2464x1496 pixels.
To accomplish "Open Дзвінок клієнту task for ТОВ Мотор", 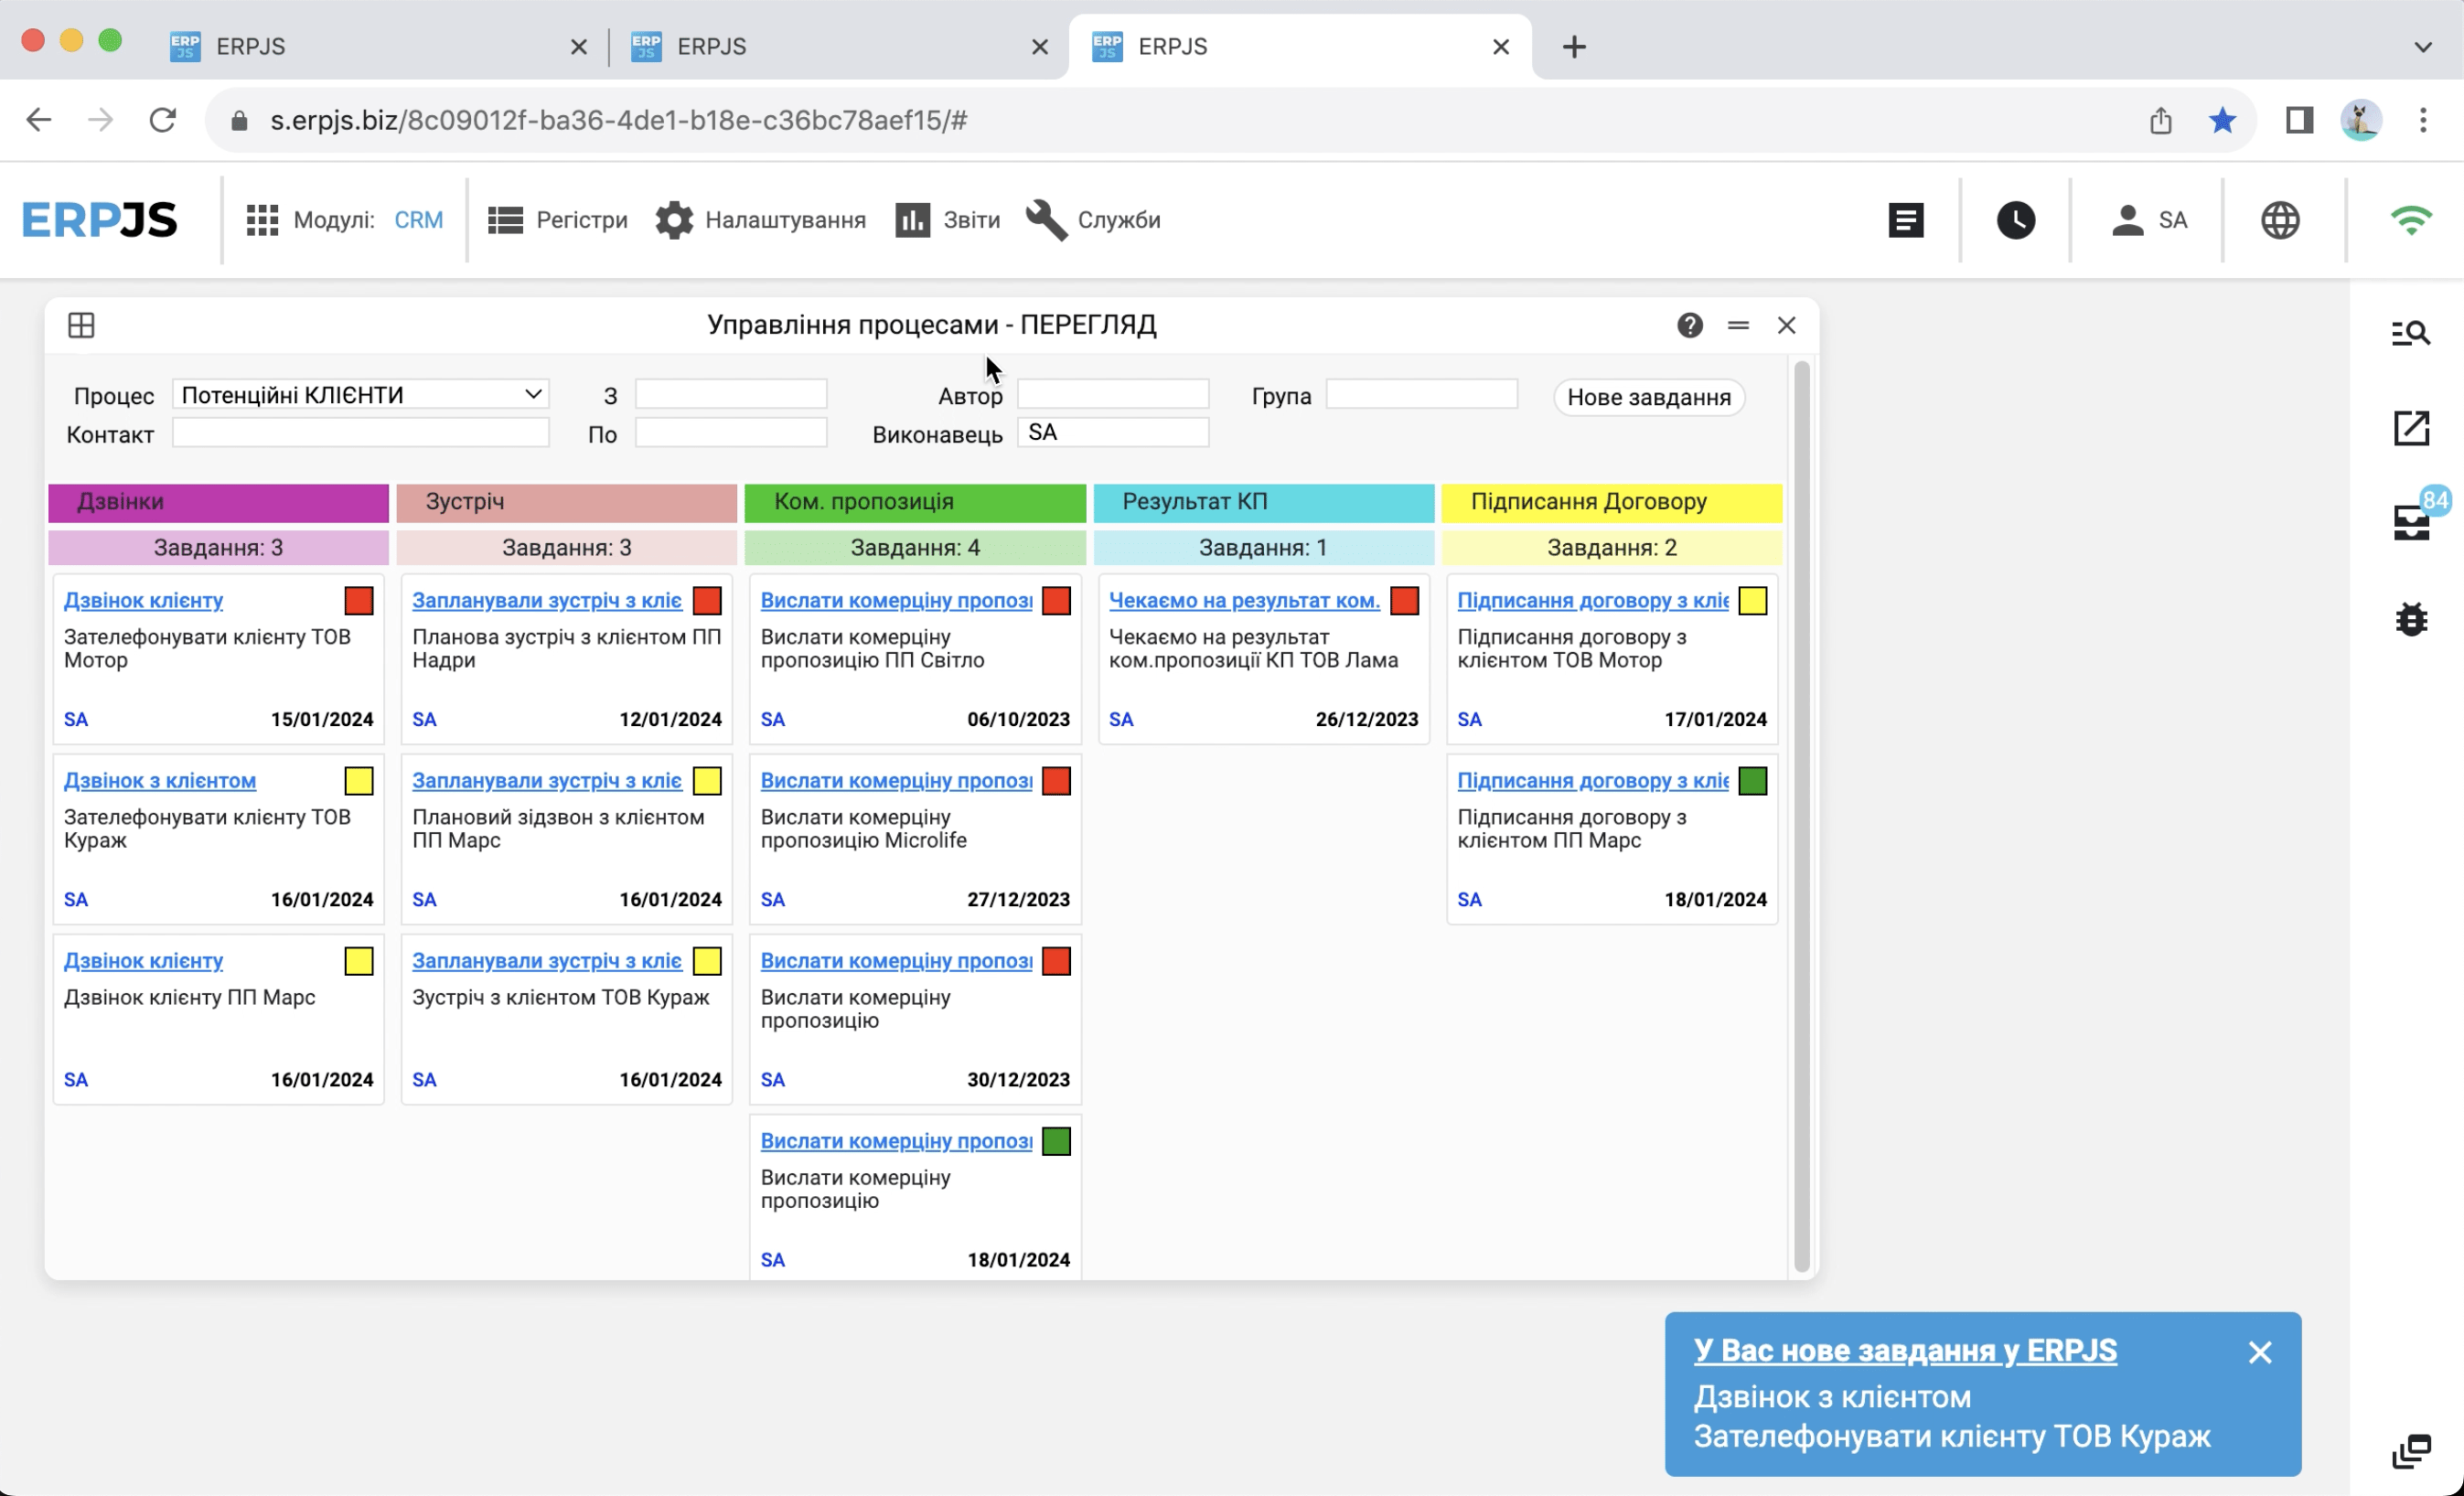I will coord(143,600).
